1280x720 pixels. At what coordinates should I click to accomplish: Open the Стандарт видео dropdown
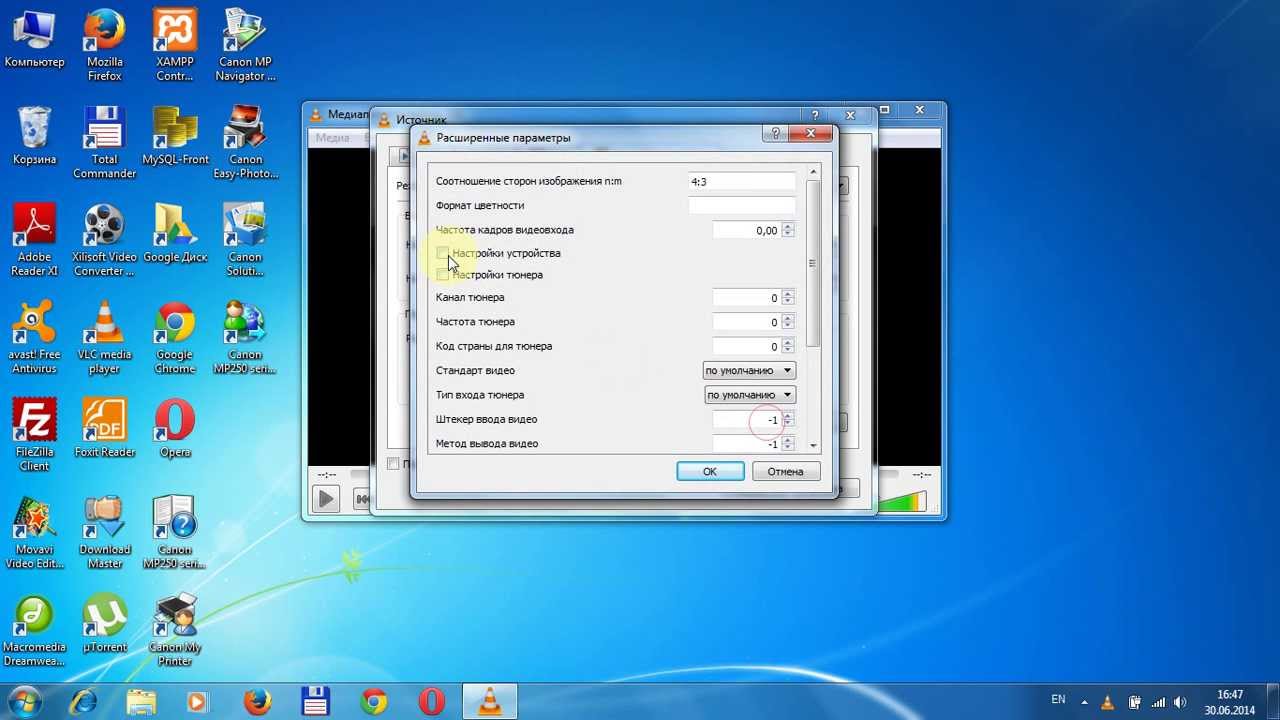click(x=749, y=371)
